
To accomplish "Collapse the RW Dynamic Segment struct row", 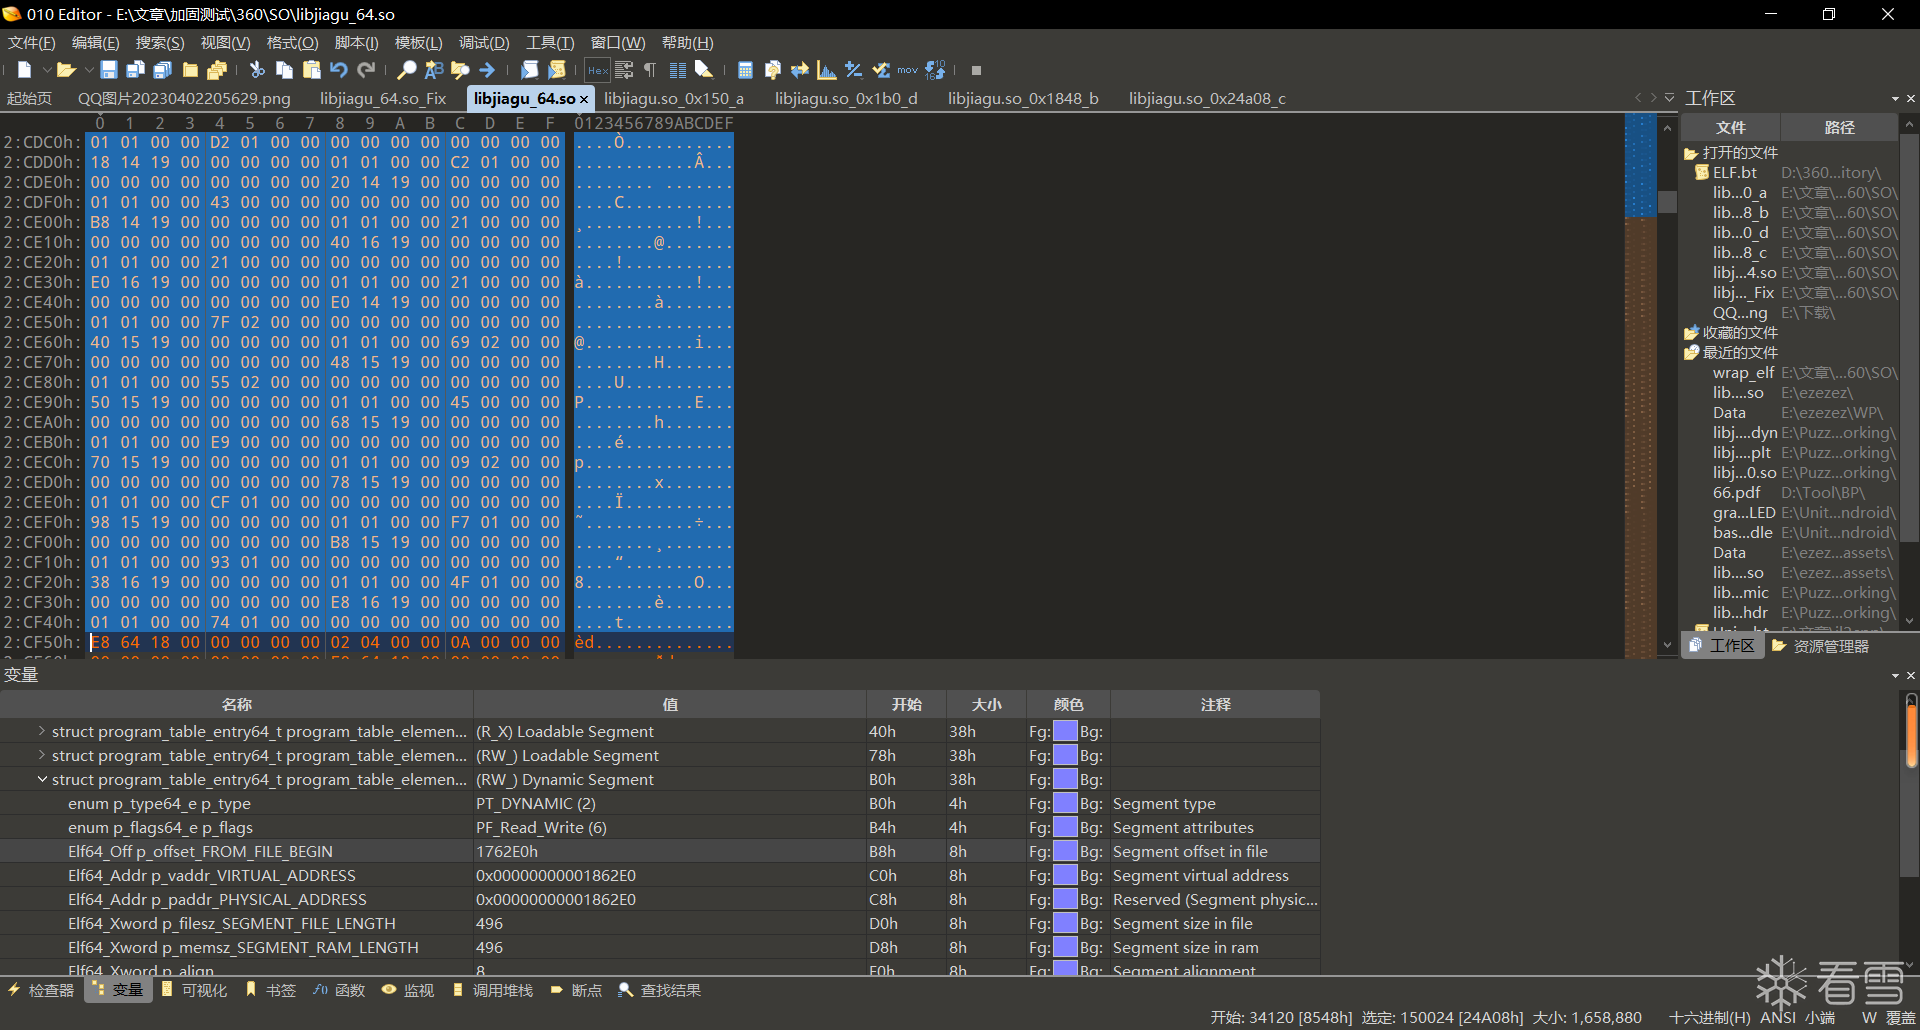I will 42,780.
